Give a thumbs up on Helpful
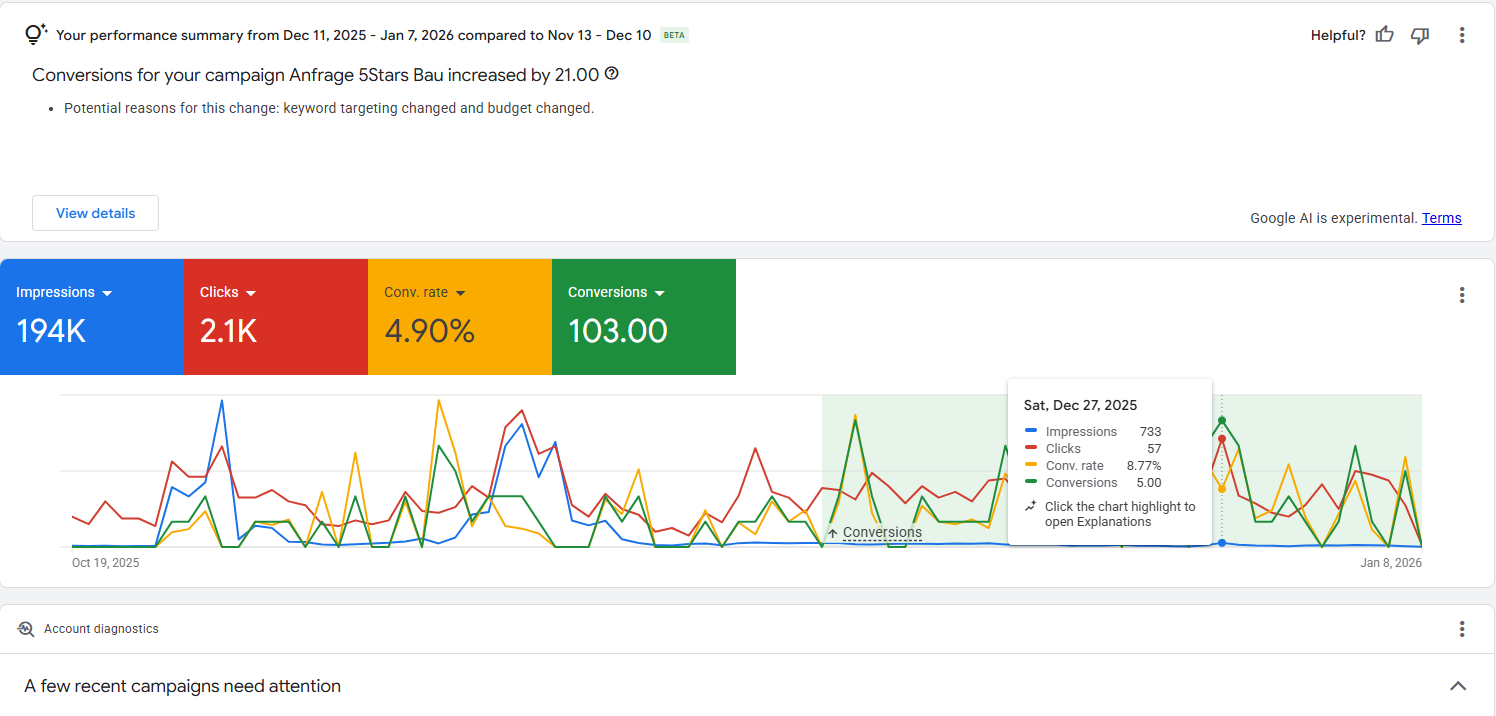The image size is (1496, 716). 1384,34
